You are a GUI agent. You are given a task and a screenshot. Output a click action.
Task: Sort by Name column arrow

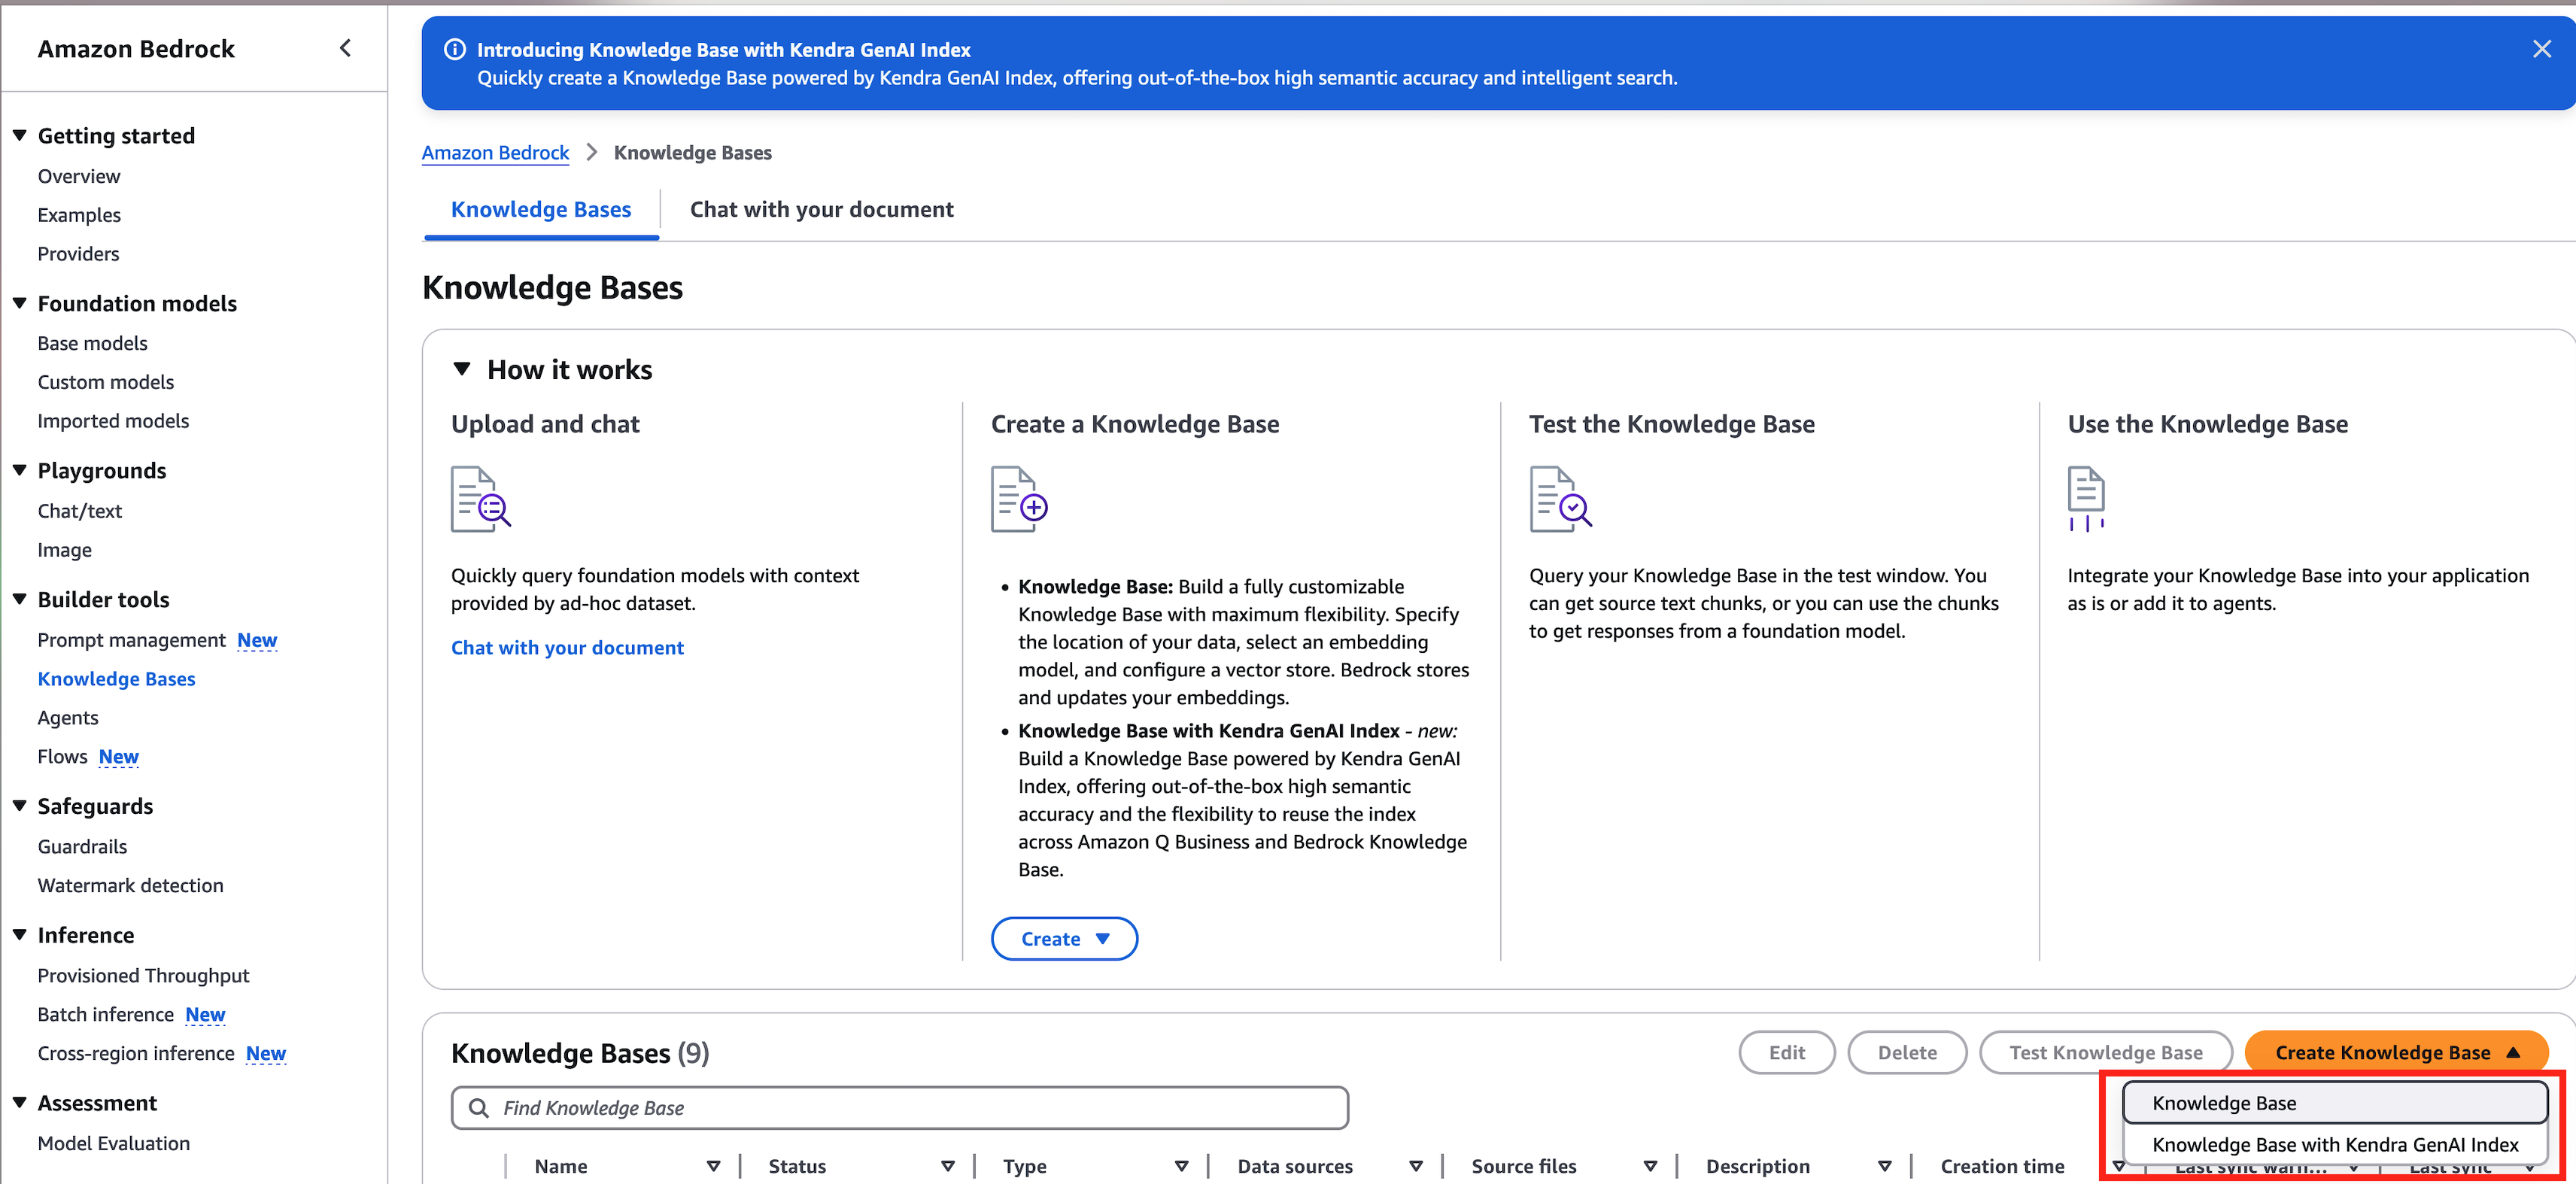coord(713,1166)
